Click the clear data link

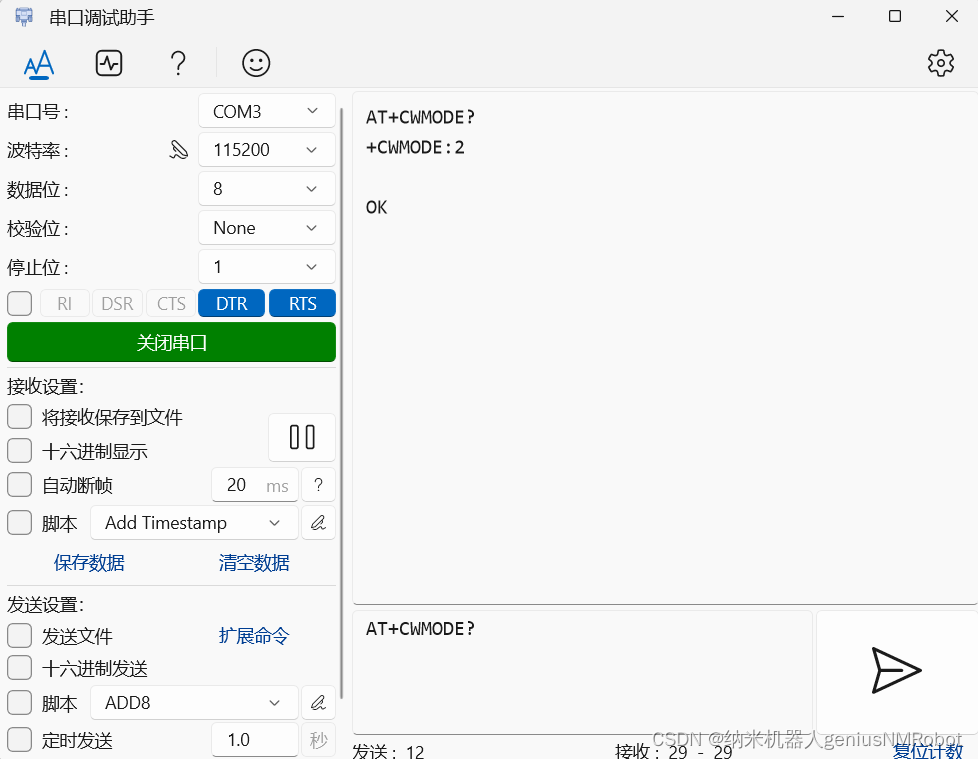coord(254,563)
